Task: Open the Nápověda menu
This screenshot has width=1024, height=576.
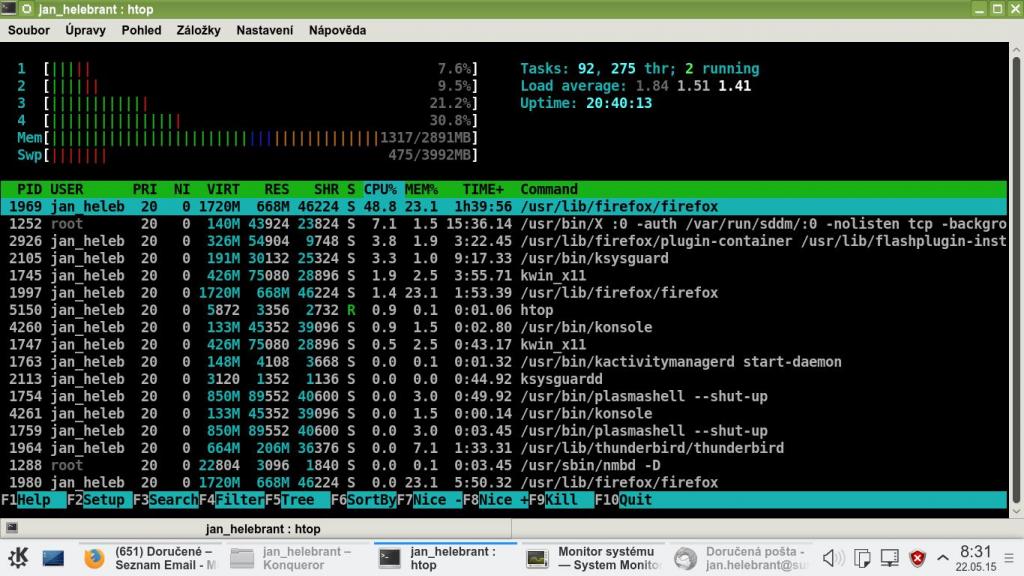Action: click(x=337, y=30)
